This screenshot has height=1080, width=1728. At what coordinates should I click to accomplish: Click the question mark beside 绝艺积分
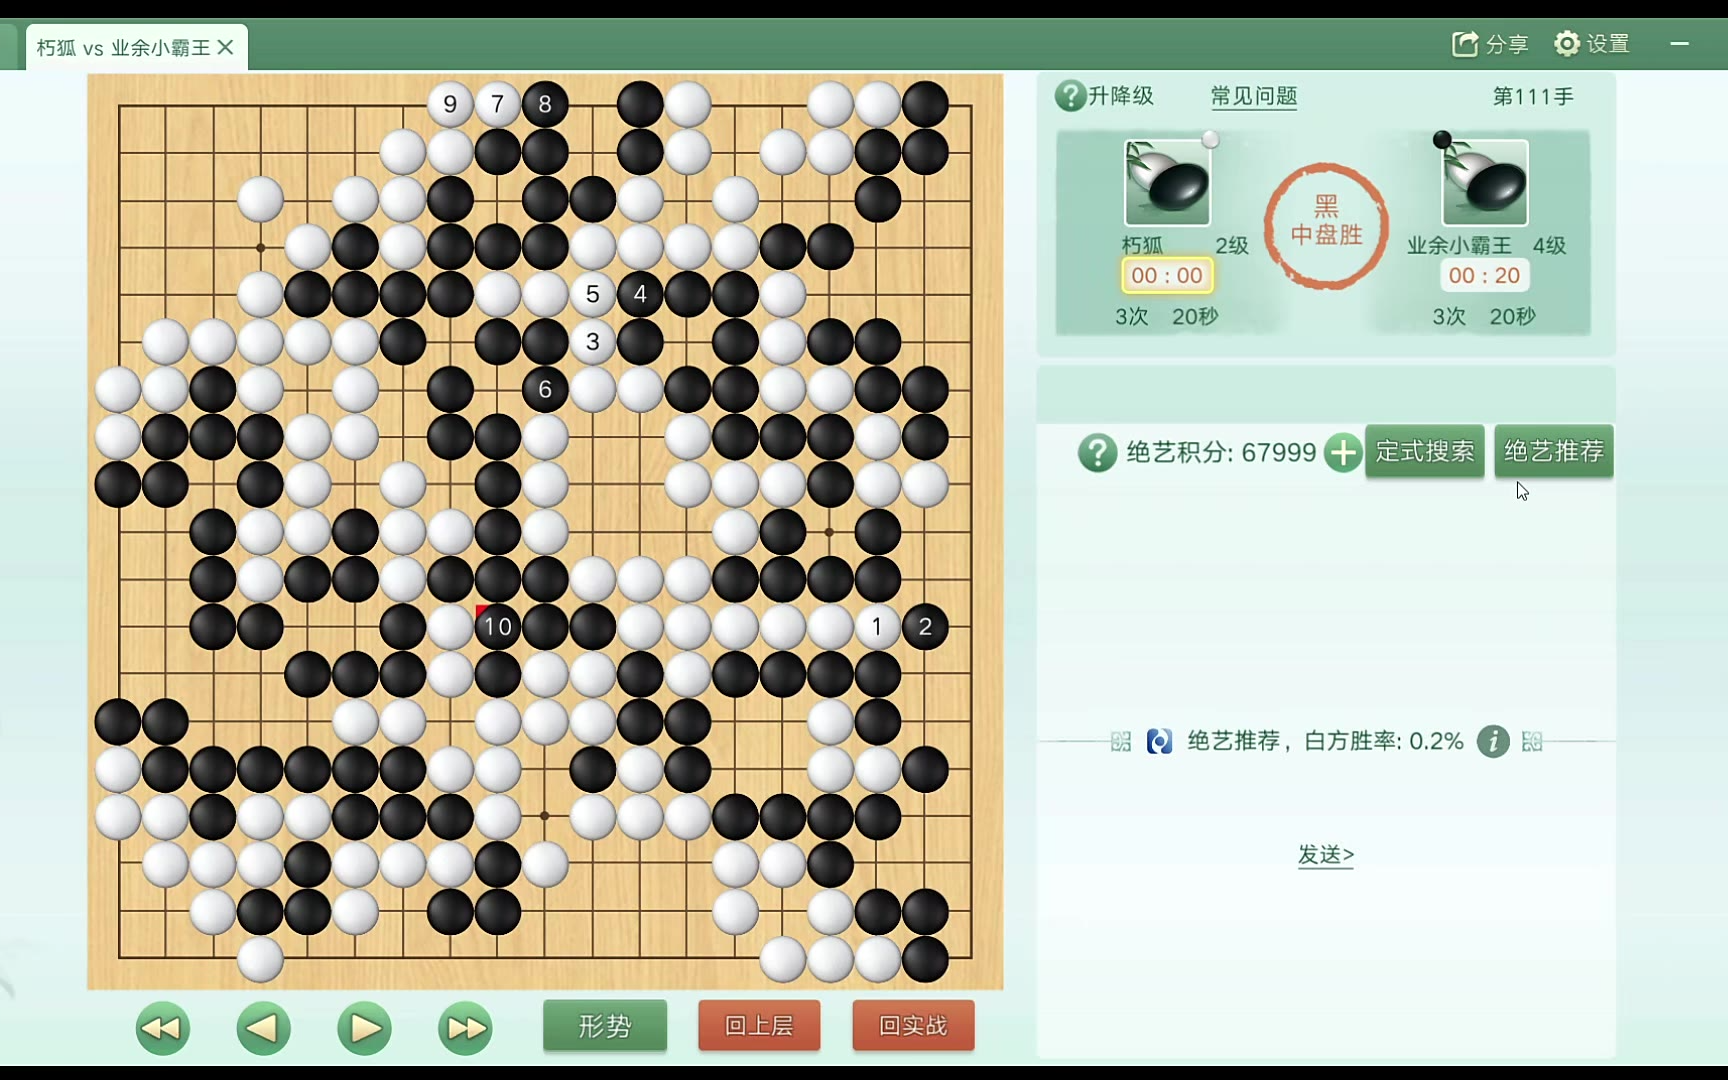point(1097,452)
